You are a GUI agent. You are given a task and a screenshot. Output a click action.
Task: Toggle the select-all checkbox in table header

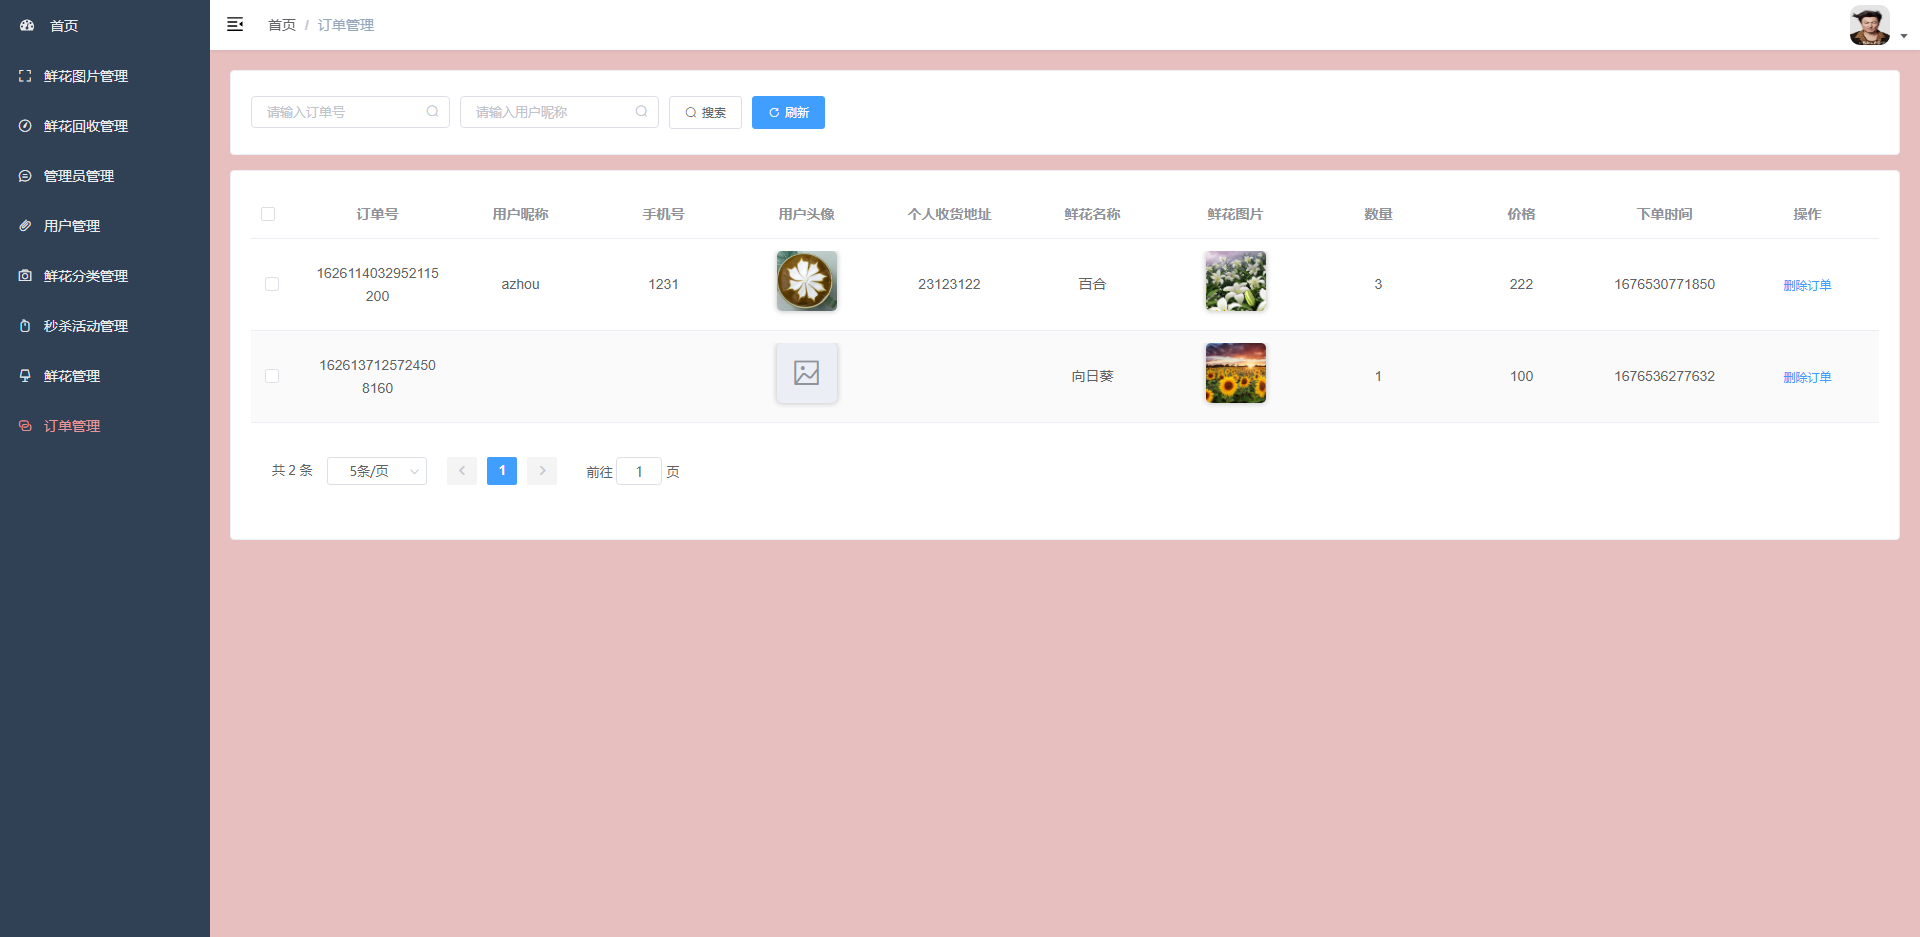tap(268, 213)
